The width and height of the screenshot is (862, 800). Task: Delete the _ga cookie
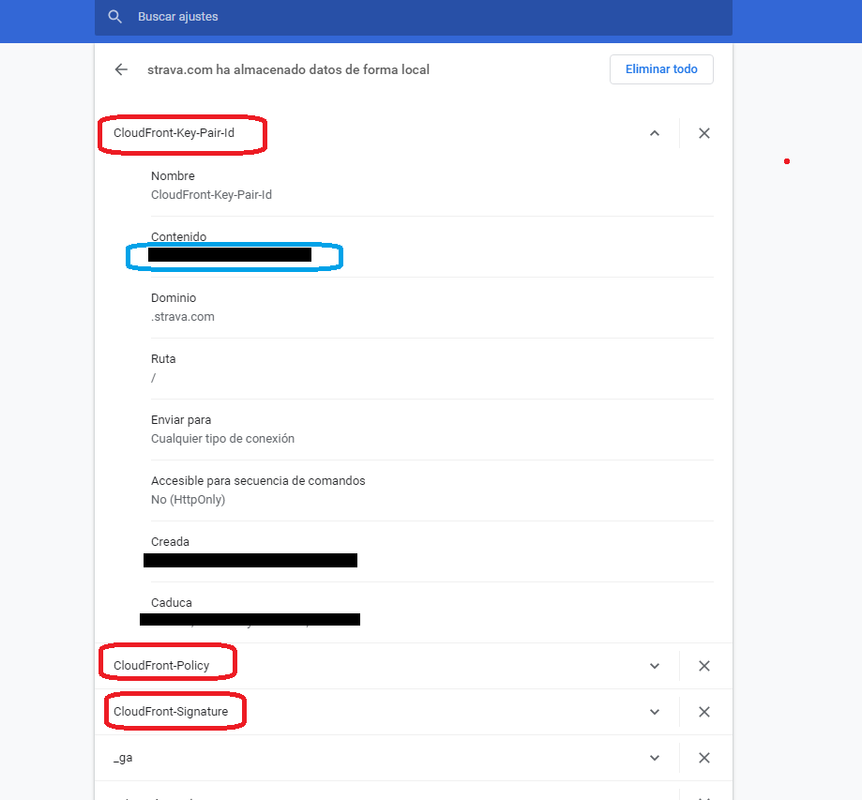coord(704,758)
